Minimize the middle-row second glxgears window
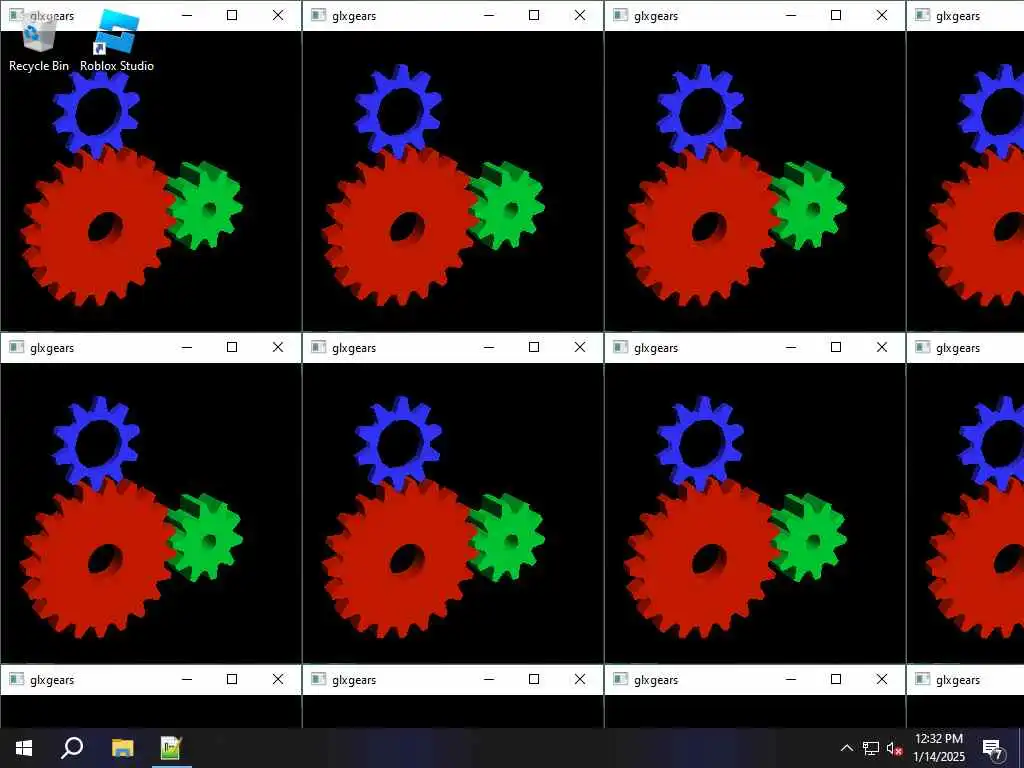The height and width of the screenshot is (768, 1024). click(488, 347)
